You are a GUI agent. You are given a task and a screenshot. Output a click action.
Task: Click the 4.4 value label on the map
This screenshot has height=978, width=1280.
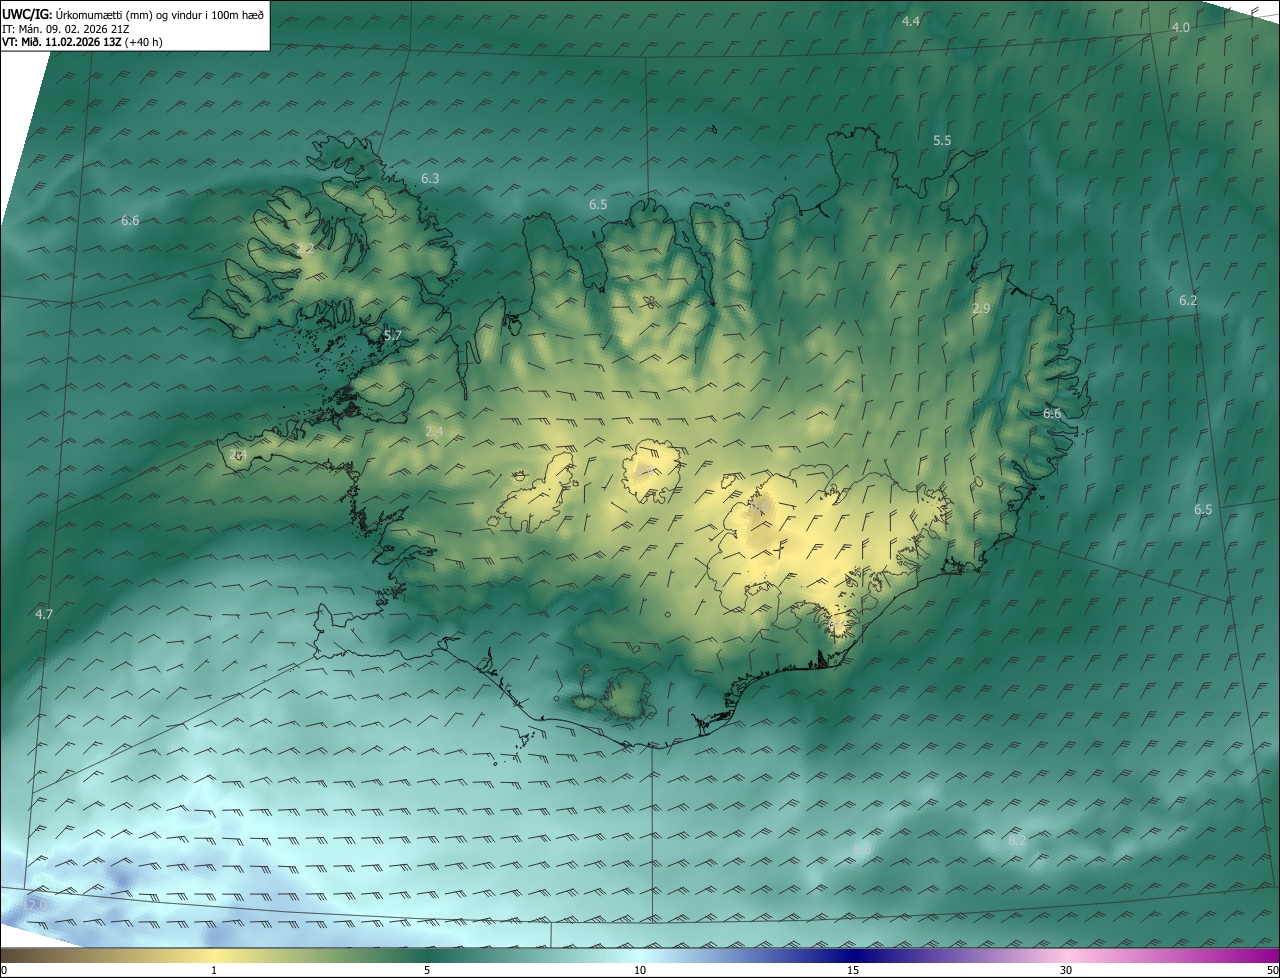click(x=911, y=21)
